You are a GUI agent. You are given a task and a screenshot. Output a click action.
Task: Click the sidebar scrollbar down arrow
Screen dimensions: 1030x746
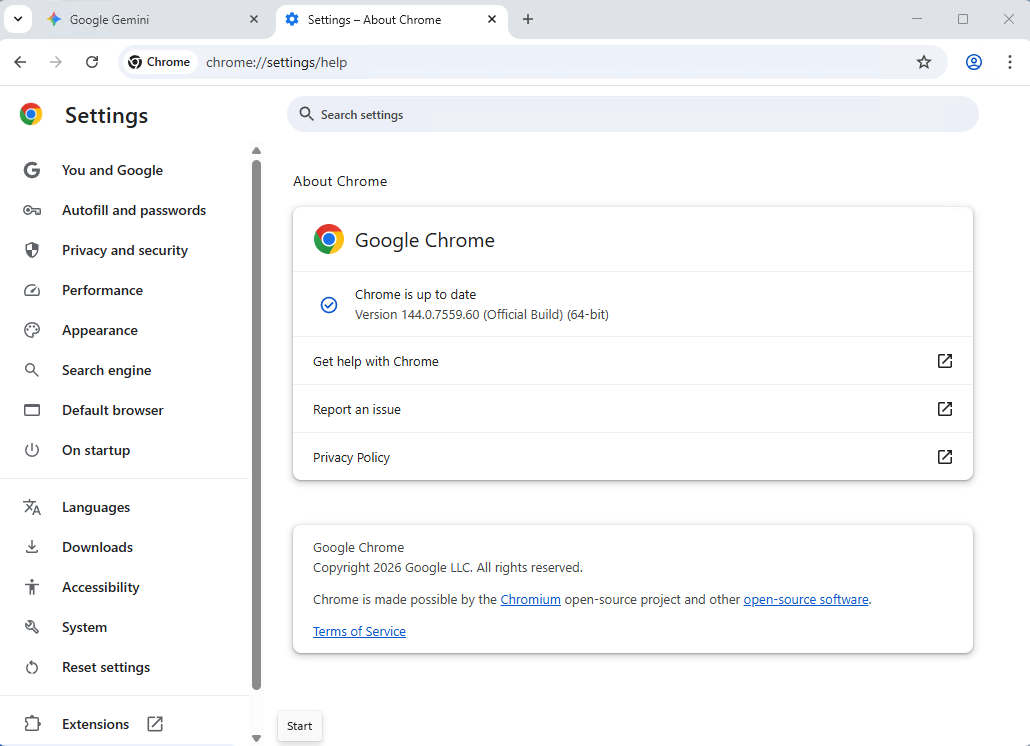pos(256,738)
